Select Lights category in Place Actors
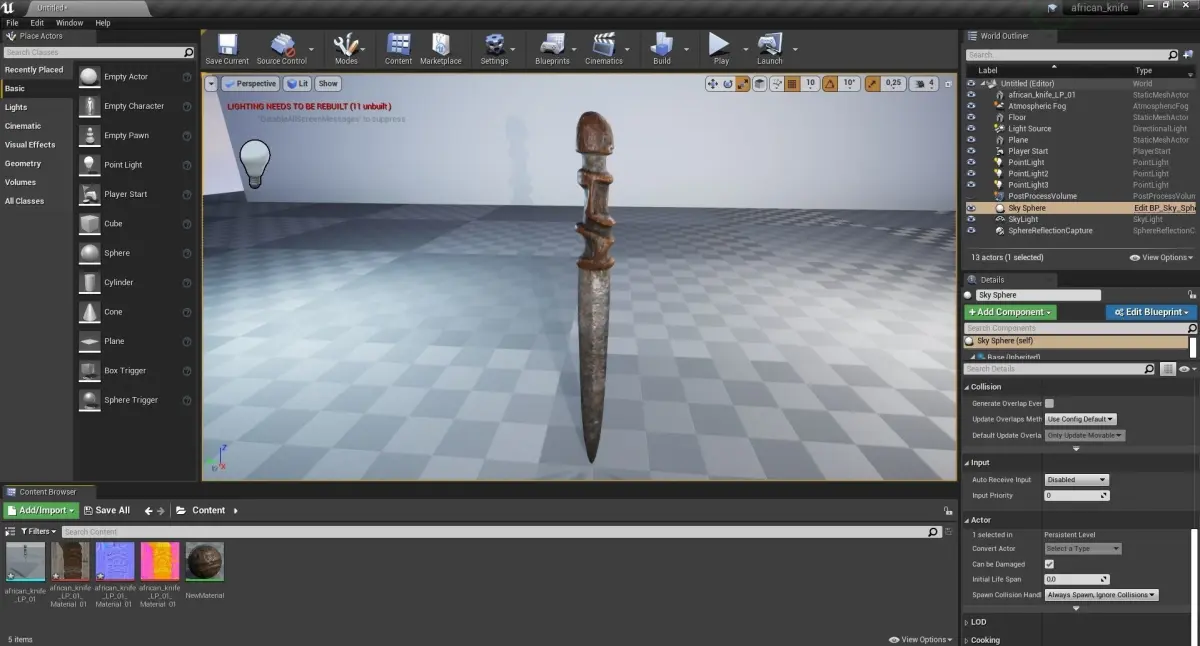Image resolution: width=1200 pixels, height=646 pixels. [16, 107]
